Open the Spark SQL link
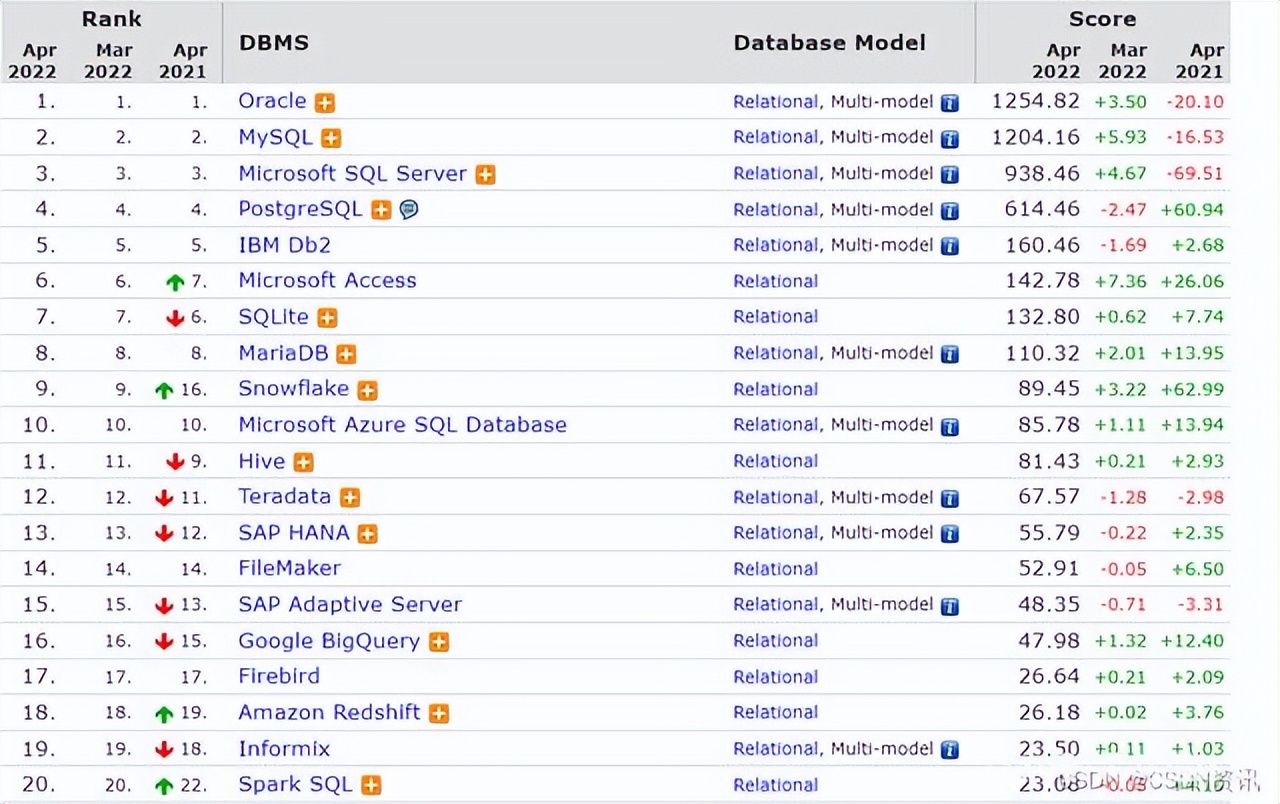1280x804 pixels. click(295, 785)
